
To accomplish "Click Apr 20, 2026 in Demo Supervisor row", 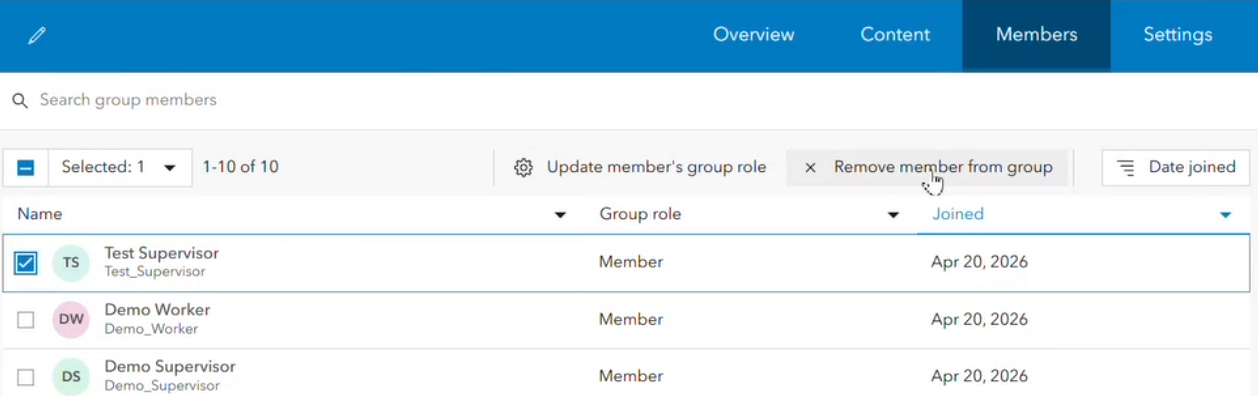I will coord(980,377).
